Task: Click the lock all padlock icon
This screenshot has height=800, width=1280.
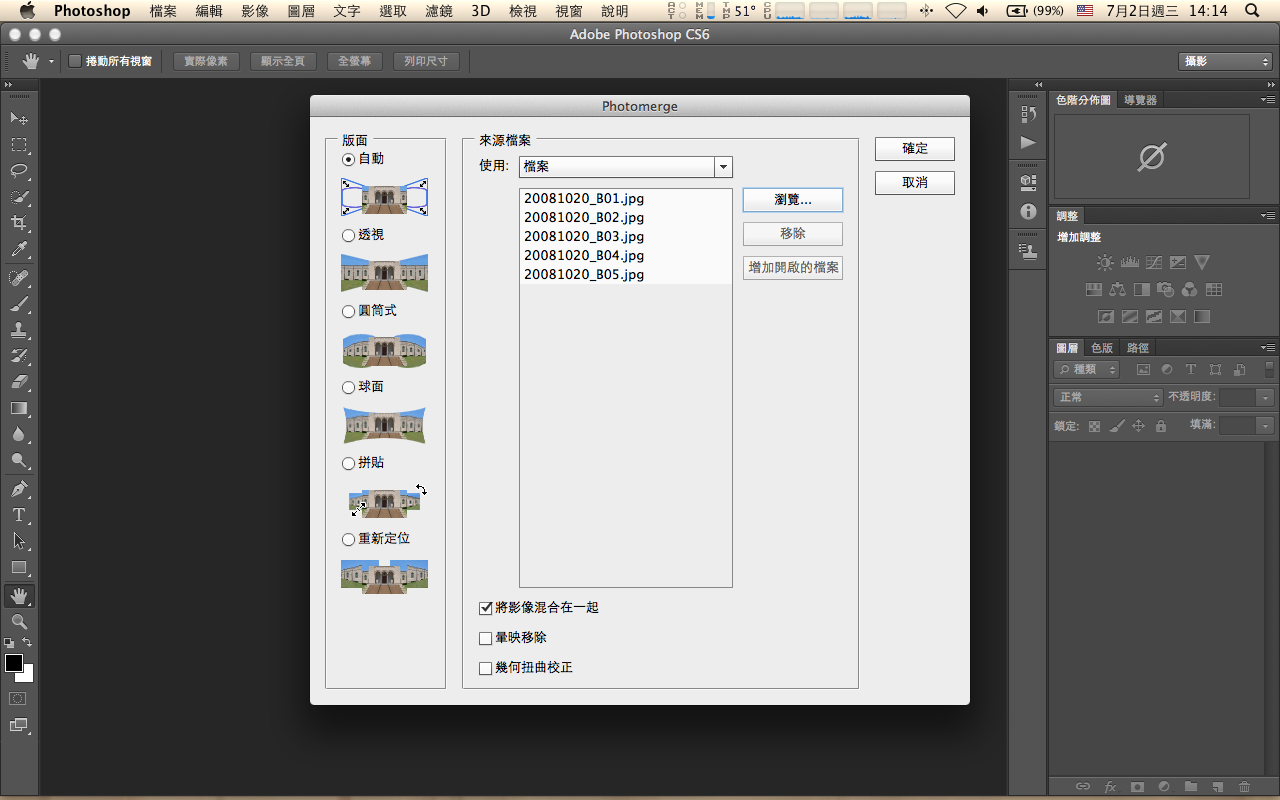Action: point(1160,426)
